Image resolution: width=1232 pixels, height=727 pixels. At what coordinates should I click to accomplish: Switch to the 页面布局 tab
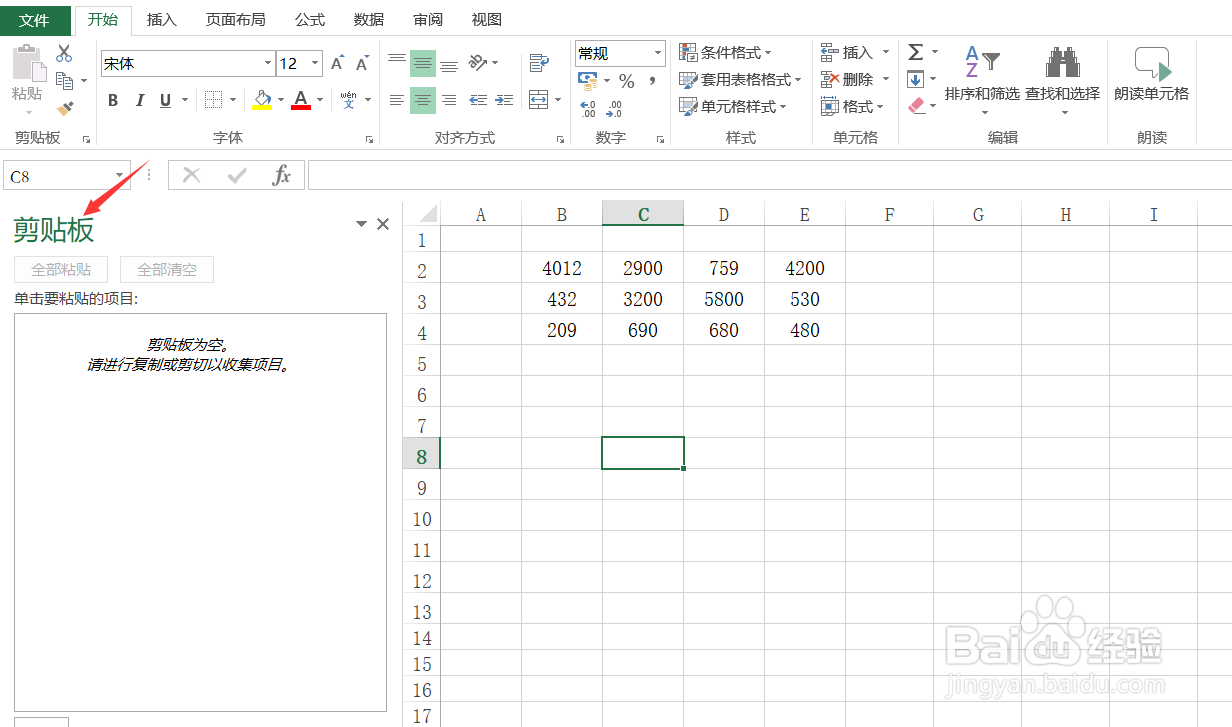coord(235,20)
